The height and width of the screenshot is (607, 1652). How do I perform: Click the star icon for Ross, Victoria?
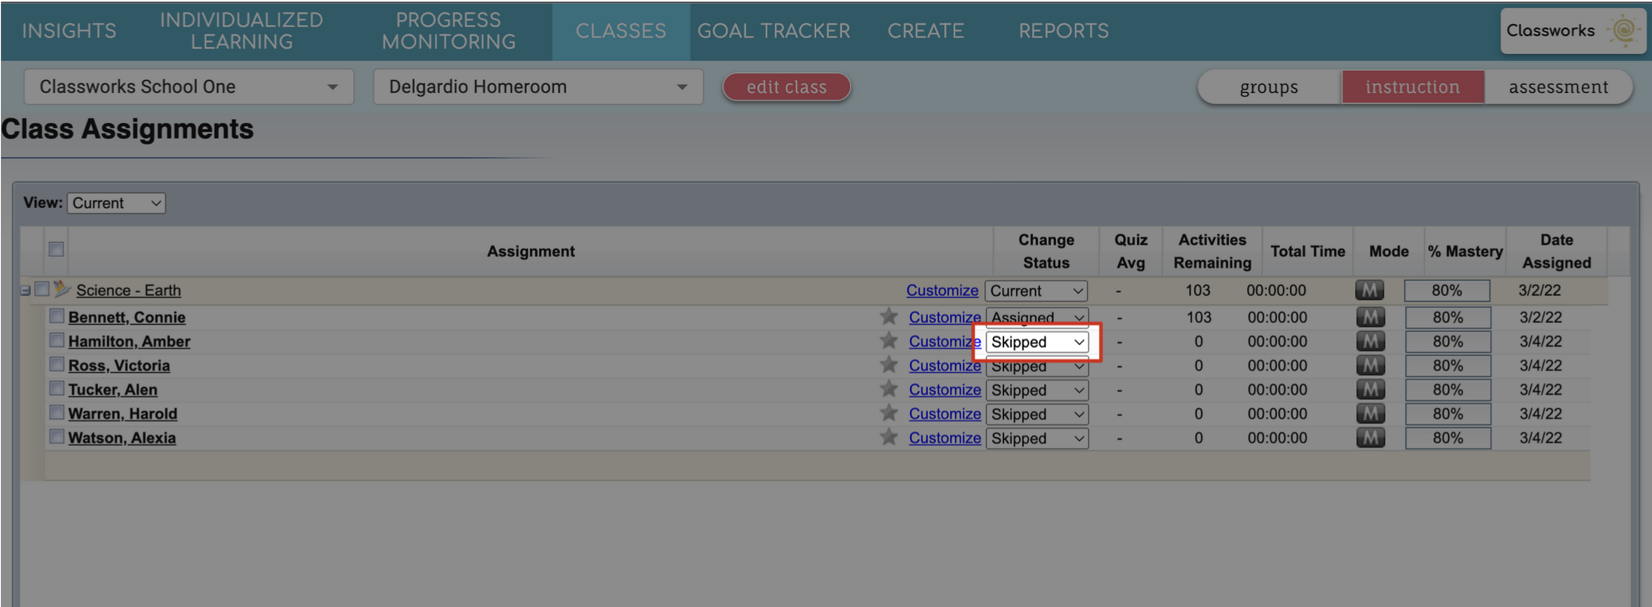(888, 365)
